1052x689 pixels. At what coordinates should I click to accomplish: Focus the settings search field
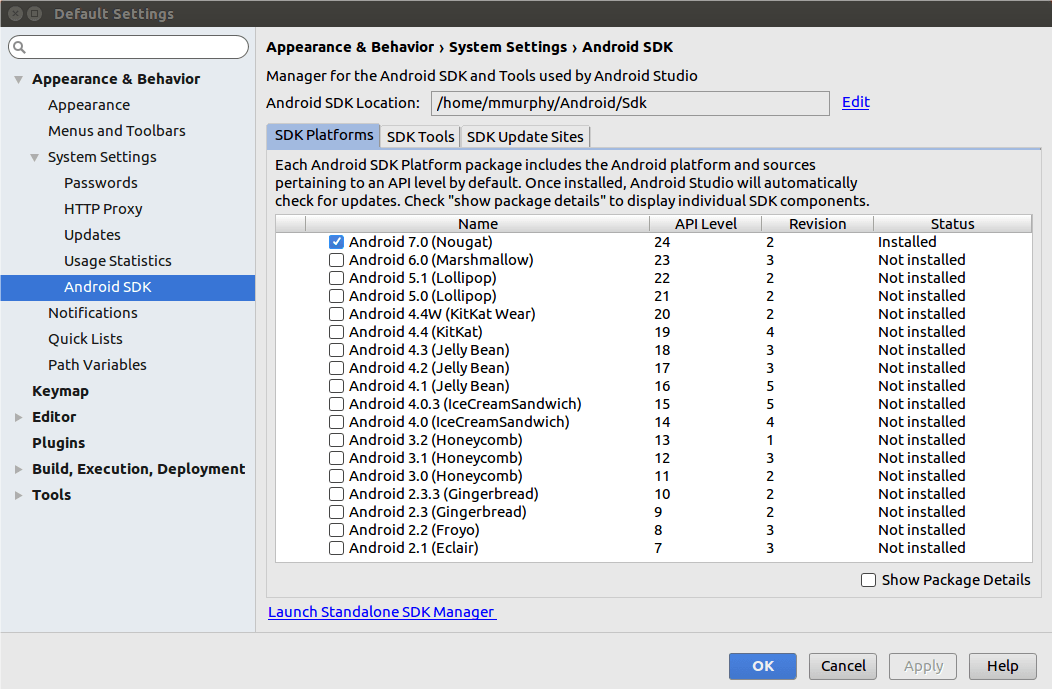pos(135,48)
